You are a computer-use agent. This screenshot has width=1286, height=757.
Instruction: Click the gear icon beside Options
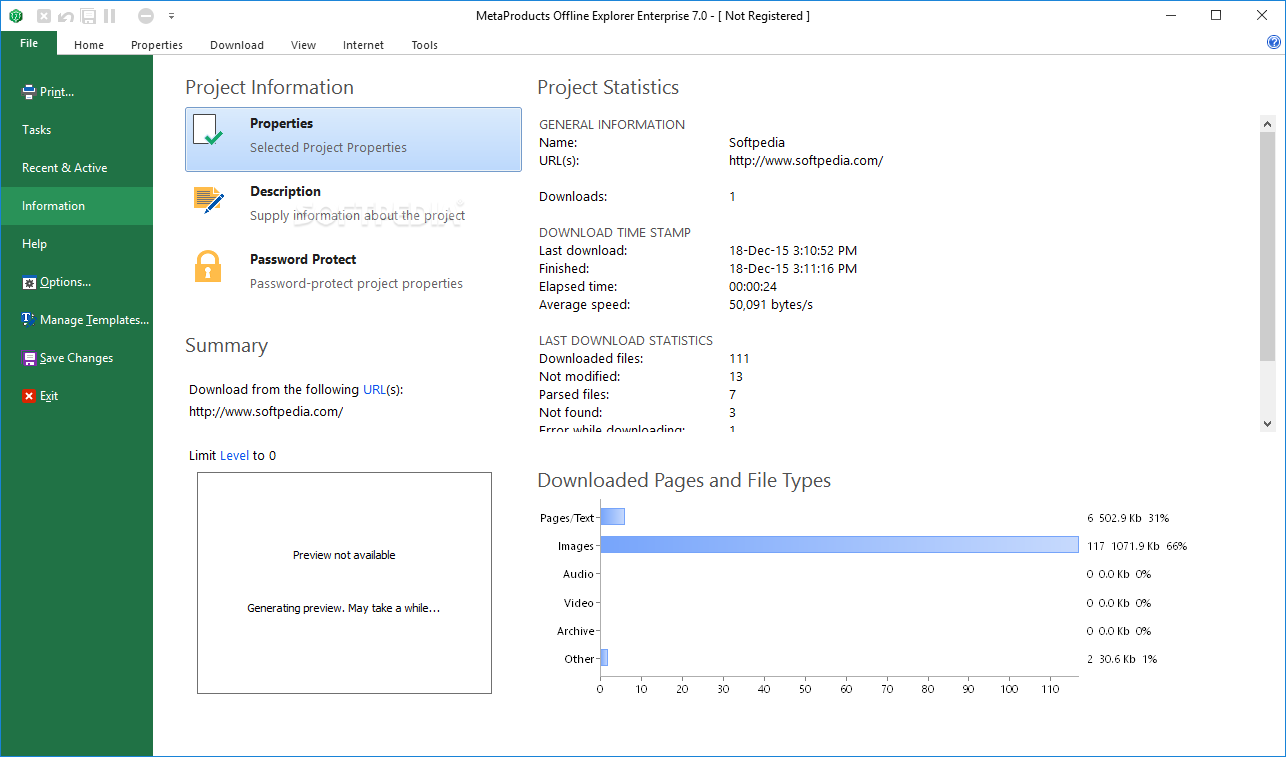coord(29,282)
